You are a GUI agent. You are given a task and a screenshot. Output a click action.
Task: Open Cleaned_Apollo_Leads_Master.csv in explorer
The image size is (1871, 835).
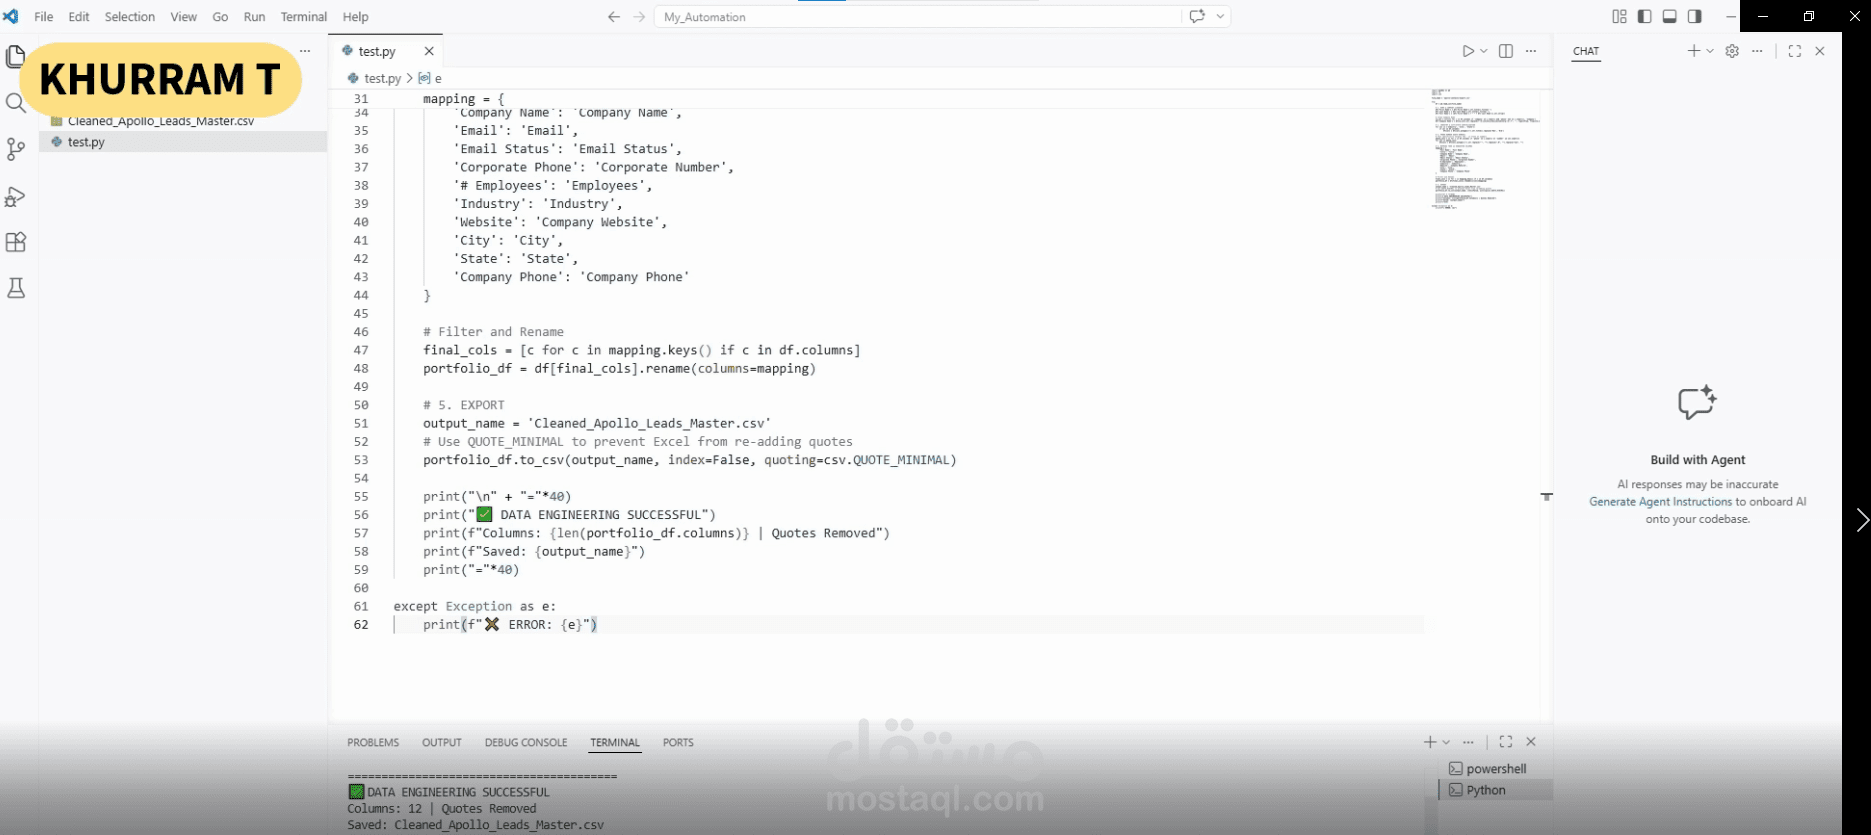tap(161, 121)
